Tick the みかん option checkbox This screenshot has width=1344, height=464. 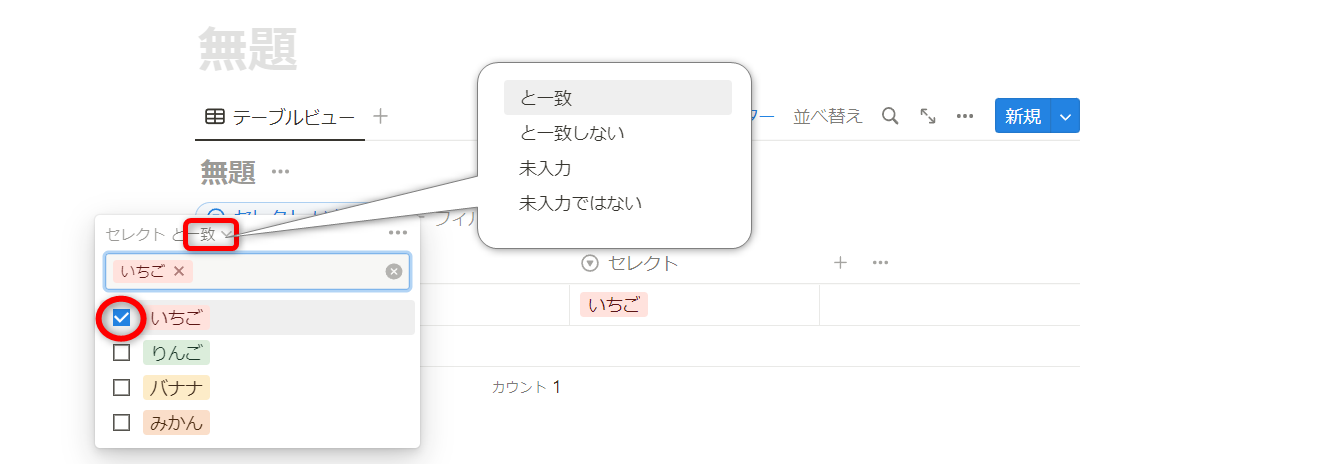pos(122,423)
